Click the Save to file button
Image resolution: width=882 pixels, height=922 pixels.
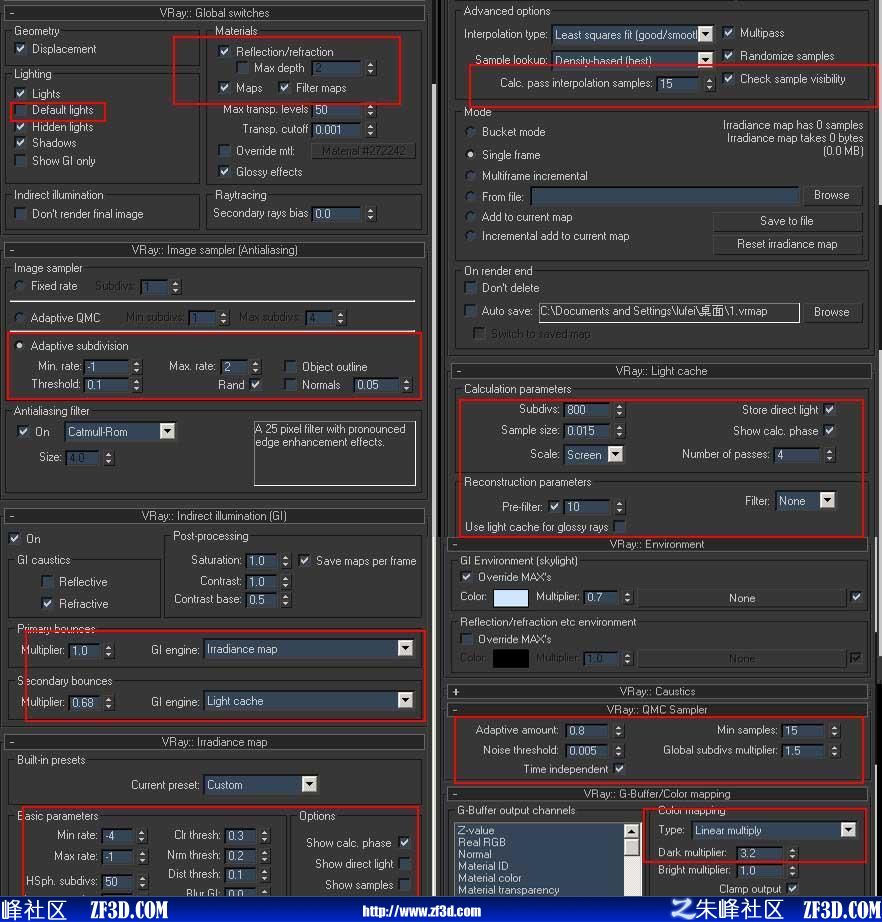pos(787,221)
